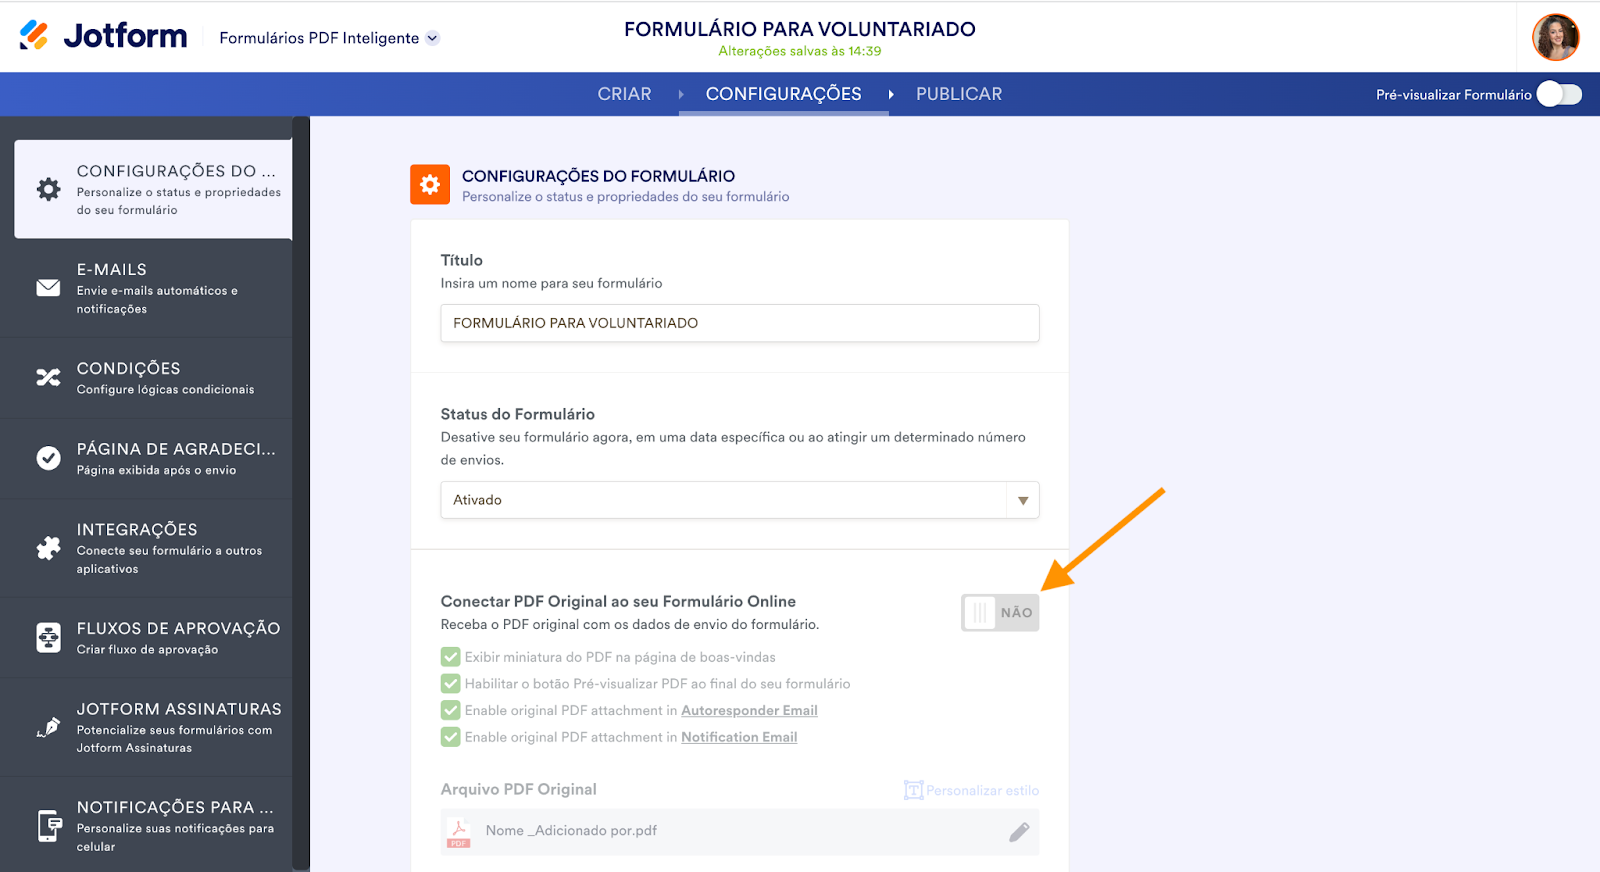Screen dimensions: 1600x872
Task: Uncheck Exibir miniatura do PDF checkbox
Action: pyautogui.click(x=451, y=657)
